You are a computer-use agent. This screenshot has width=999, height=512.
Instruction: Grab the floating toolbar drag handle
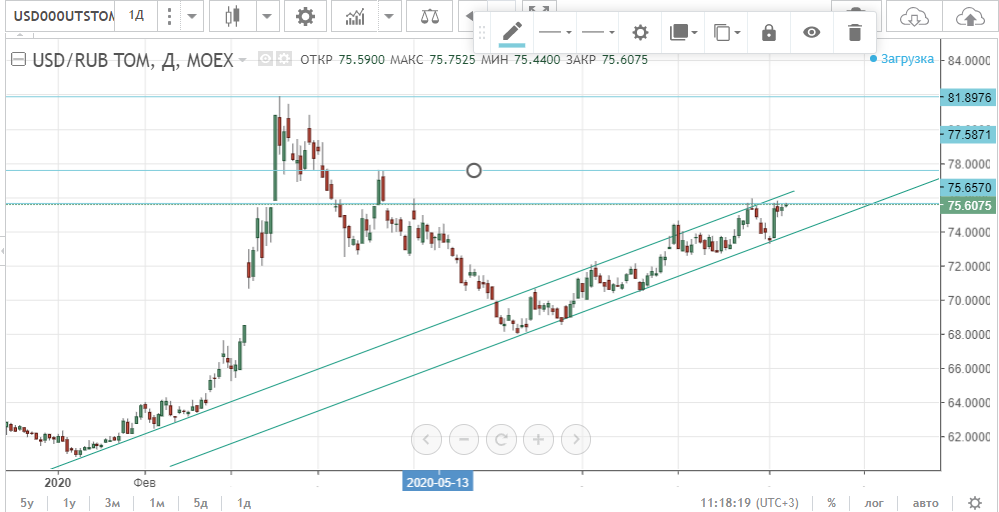(x=482, y=32)
